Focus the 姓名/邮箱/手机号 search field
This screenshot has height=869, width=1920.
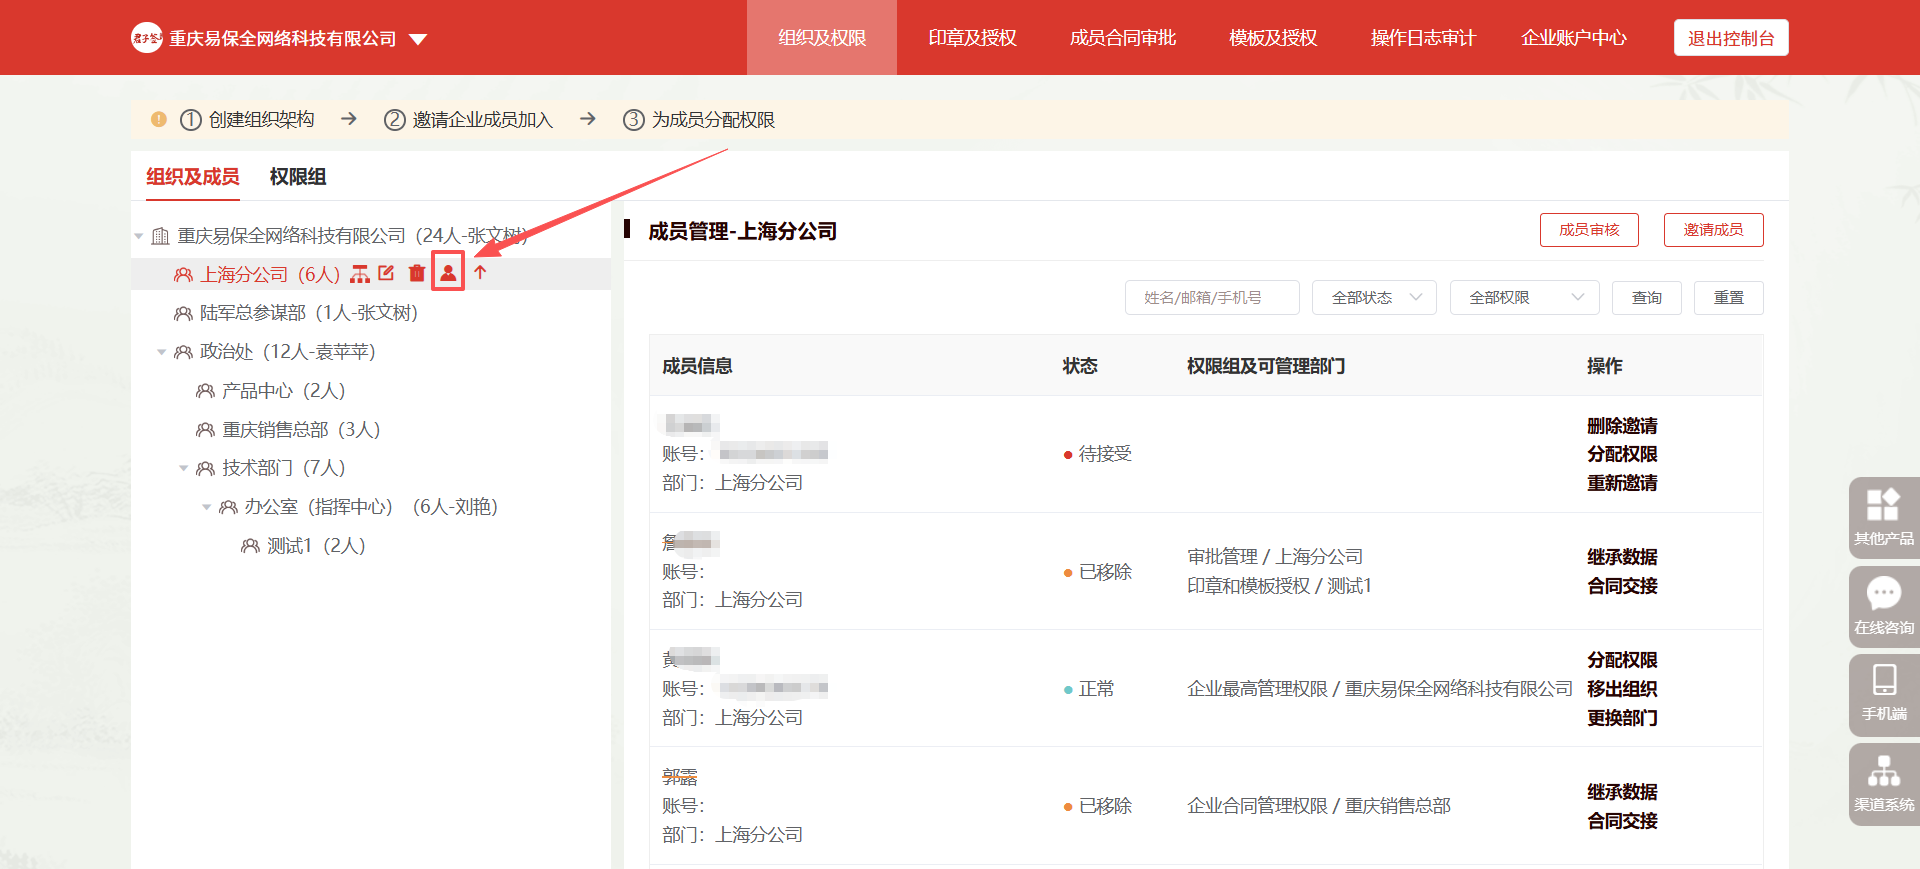point(1212,298)
